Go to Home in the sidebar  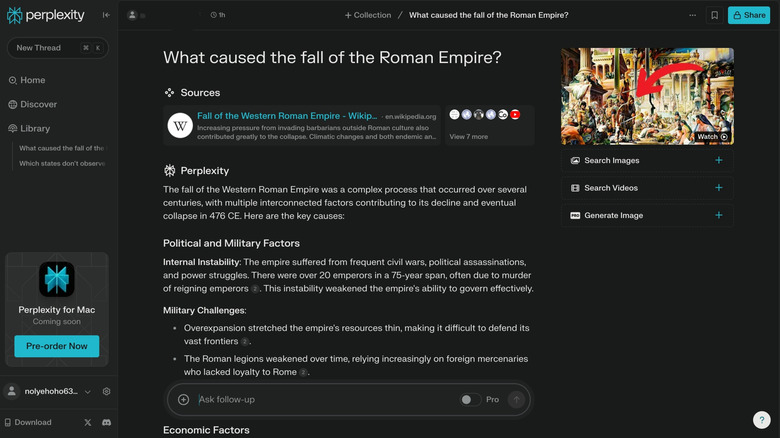27,80
